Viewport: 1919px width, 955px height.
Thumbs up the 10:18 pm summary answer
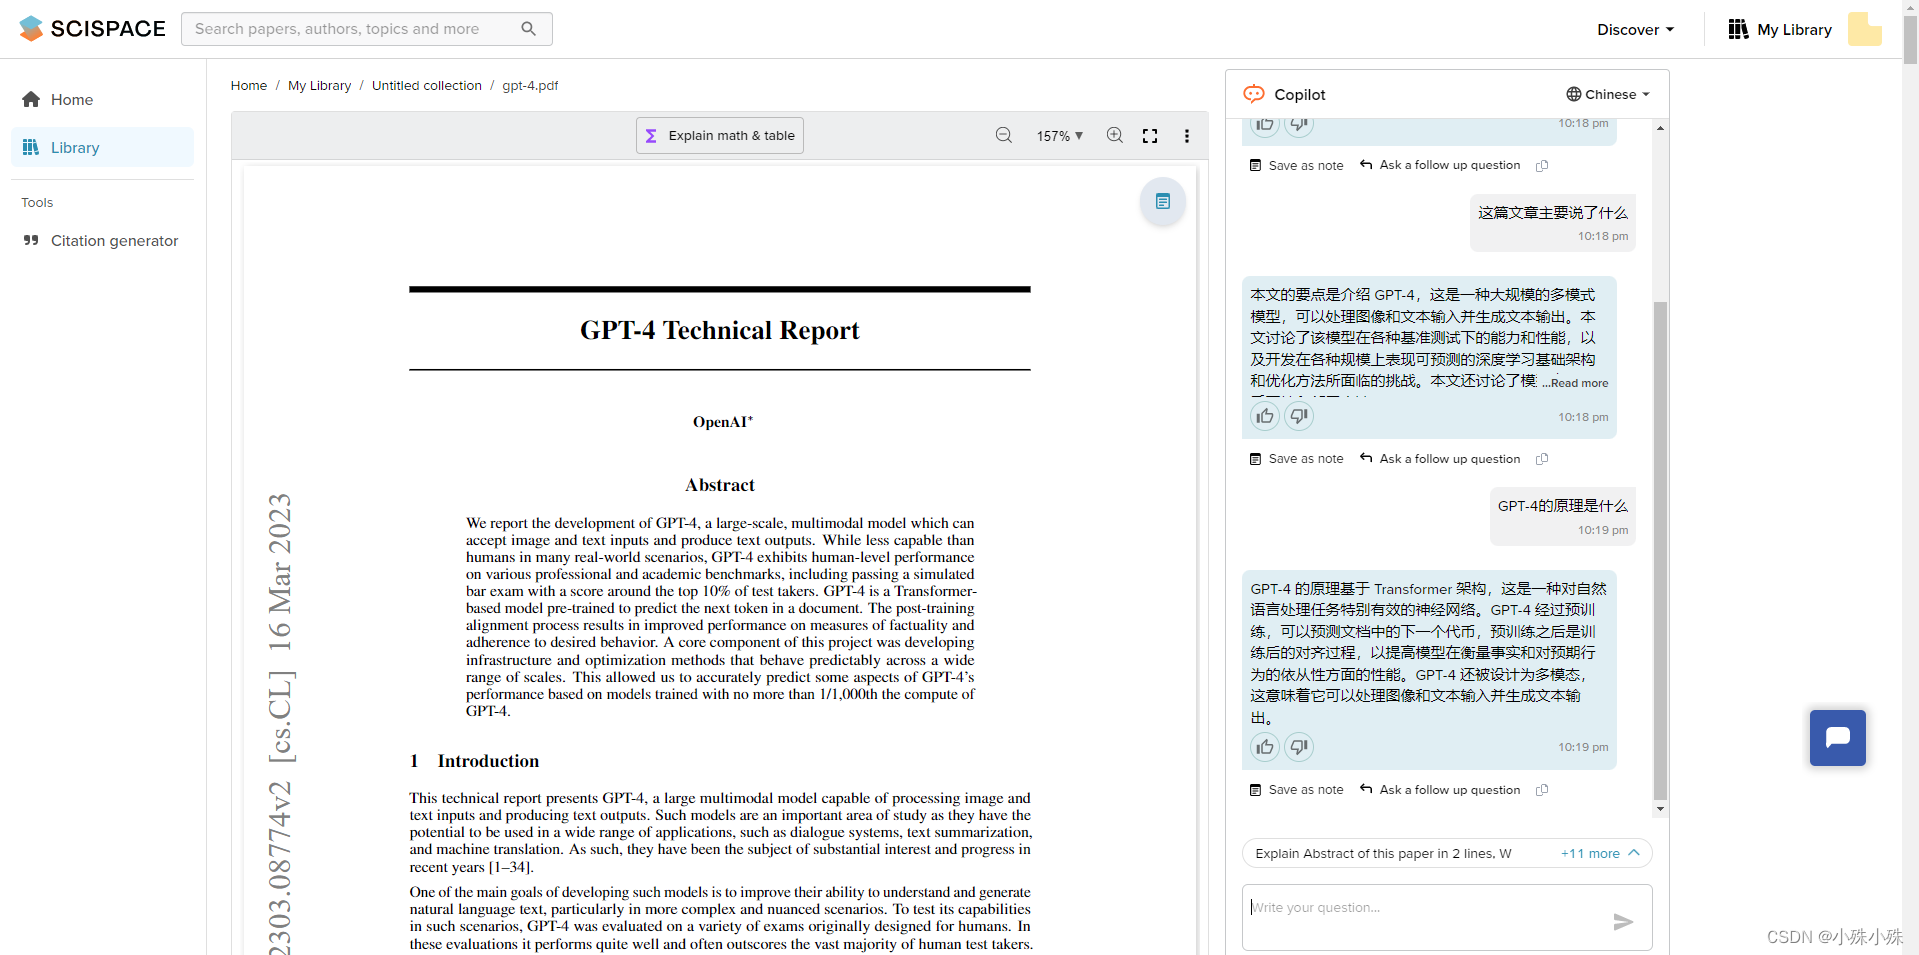pyautogui.click(x=1265, y=416)
